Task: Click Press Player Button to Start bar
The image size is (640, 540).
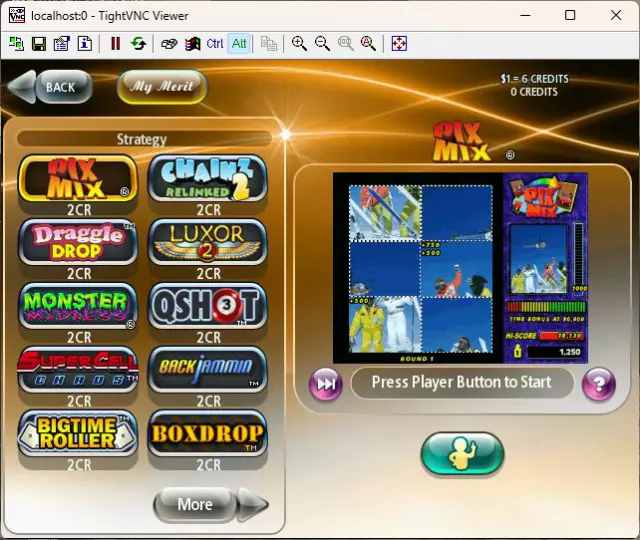Action: point(462,383)
